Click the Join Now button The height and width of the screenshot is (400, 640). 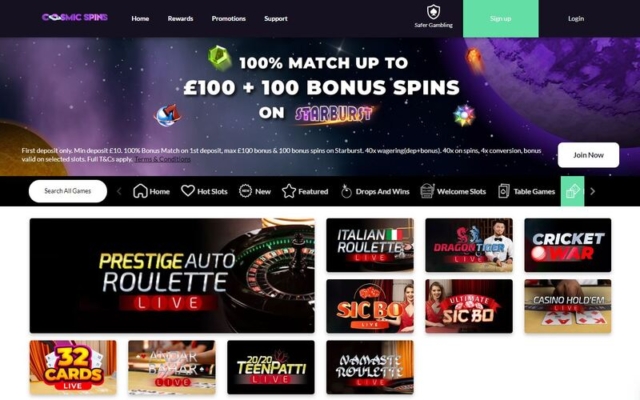coord(588,155)
